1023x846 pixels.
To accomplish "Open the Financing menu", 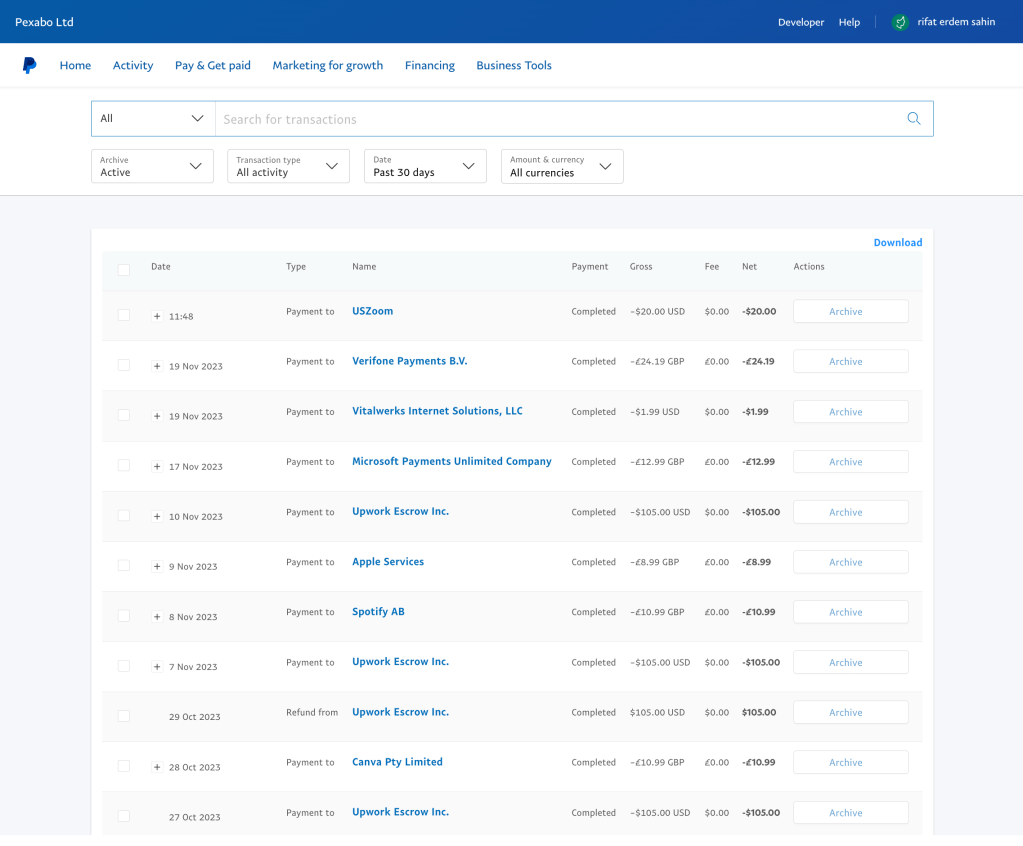I will click(x=430, y=65).
